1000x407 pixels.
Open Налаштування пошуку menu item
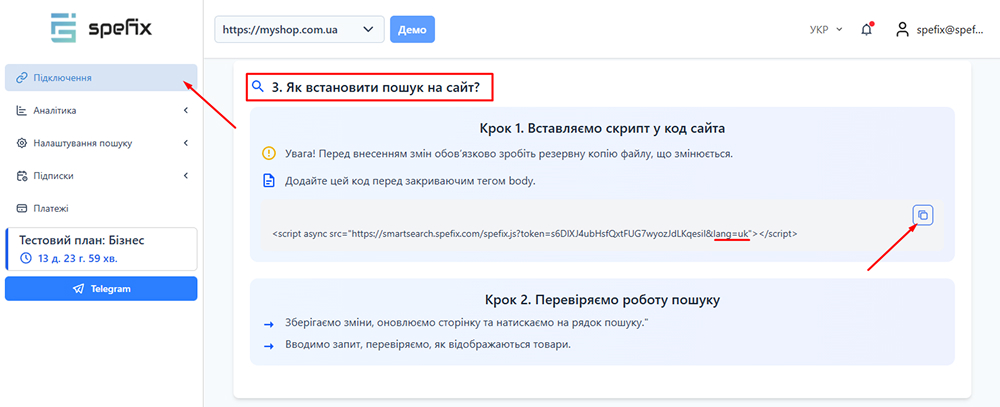(101, 143)
